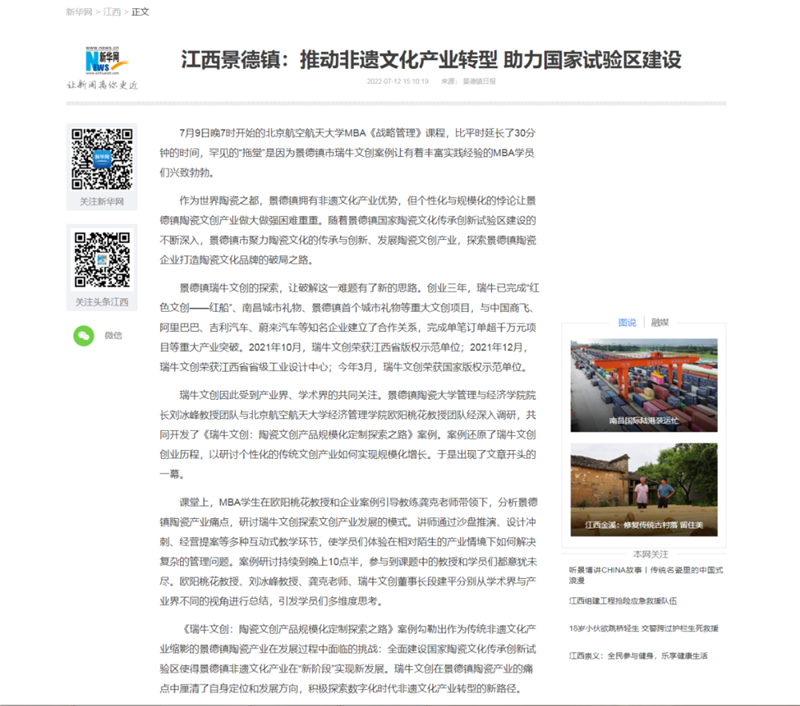Open the 南昌国际陆港装运忙 container yard photo

point(644,385)
